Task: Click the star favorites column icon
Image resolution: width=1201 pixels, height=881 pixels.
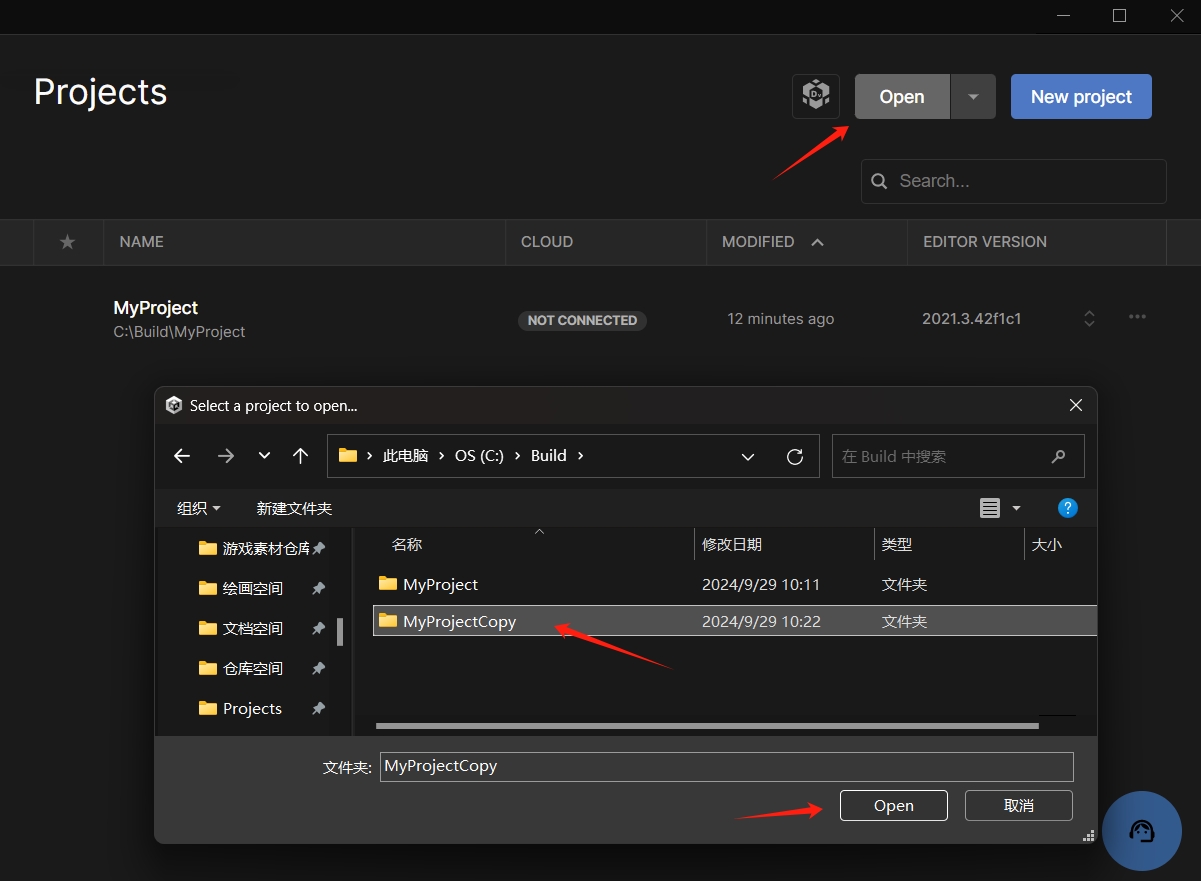Action: (67, 242)
